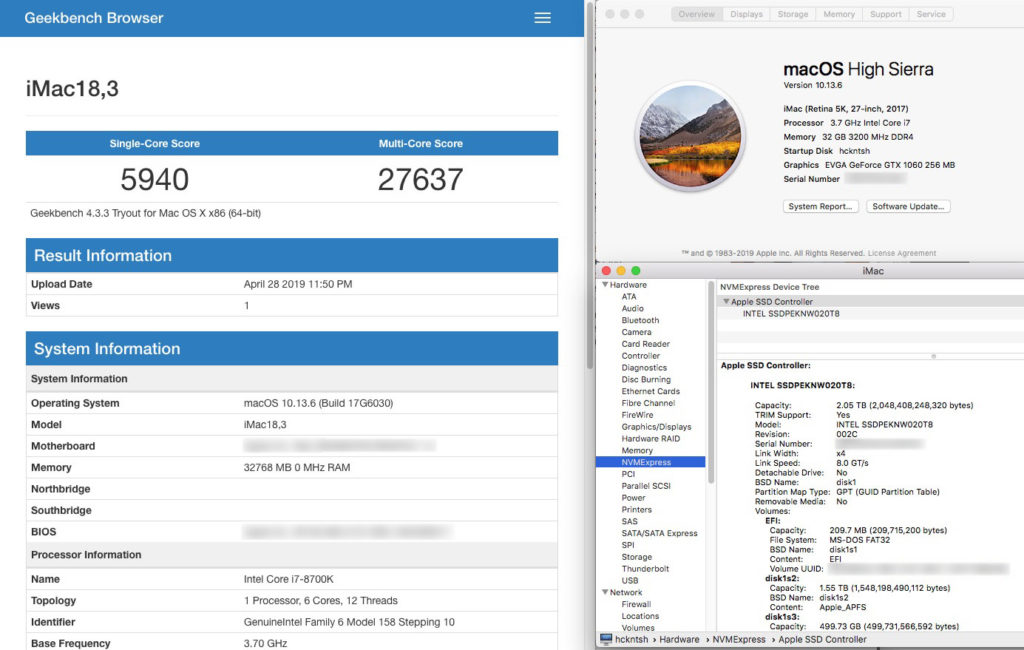Switch to the Service tab
The width and height of the screenshot is (1024, 650).
[x=931, y=14]
